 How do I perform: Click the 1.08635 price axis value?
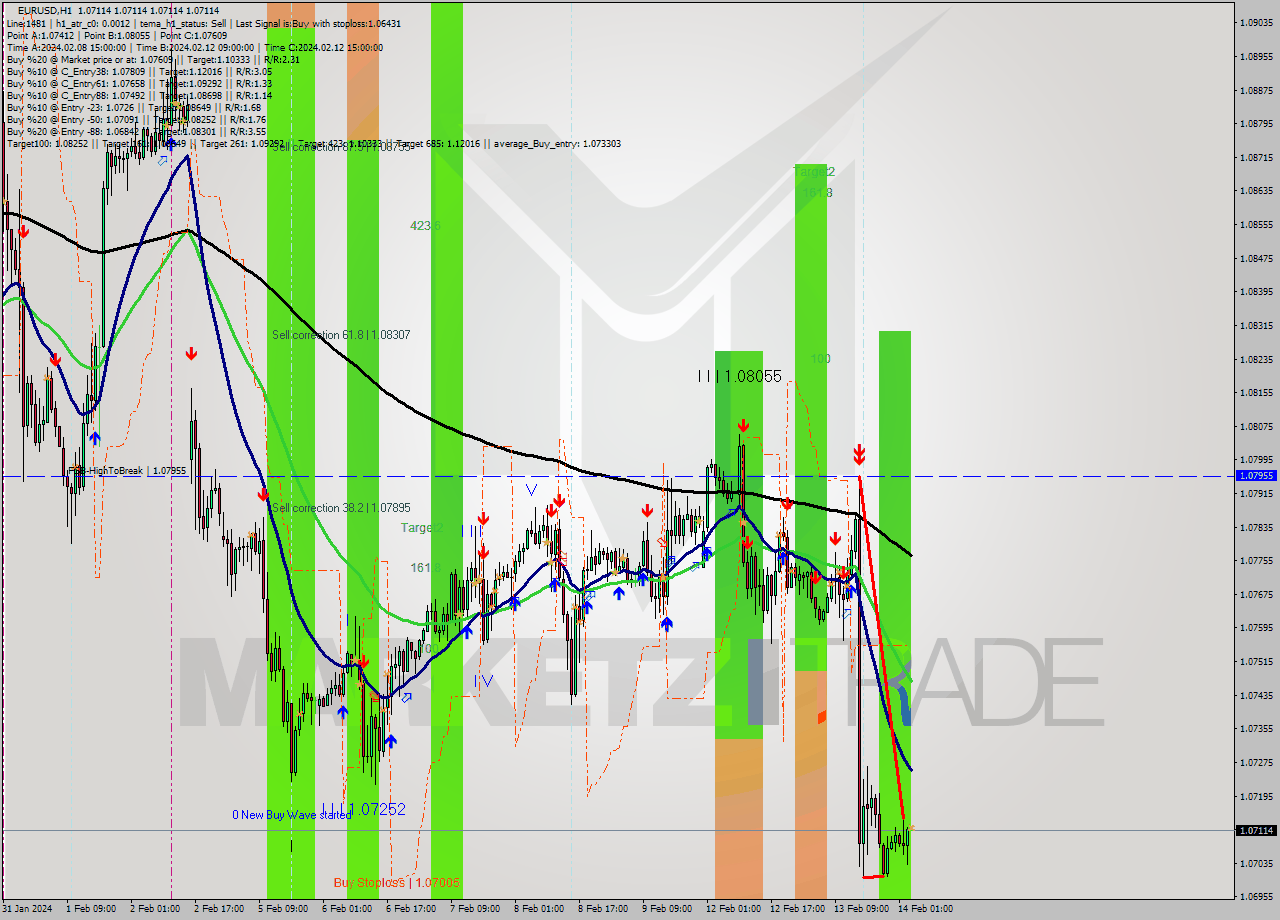point(1256,190)
